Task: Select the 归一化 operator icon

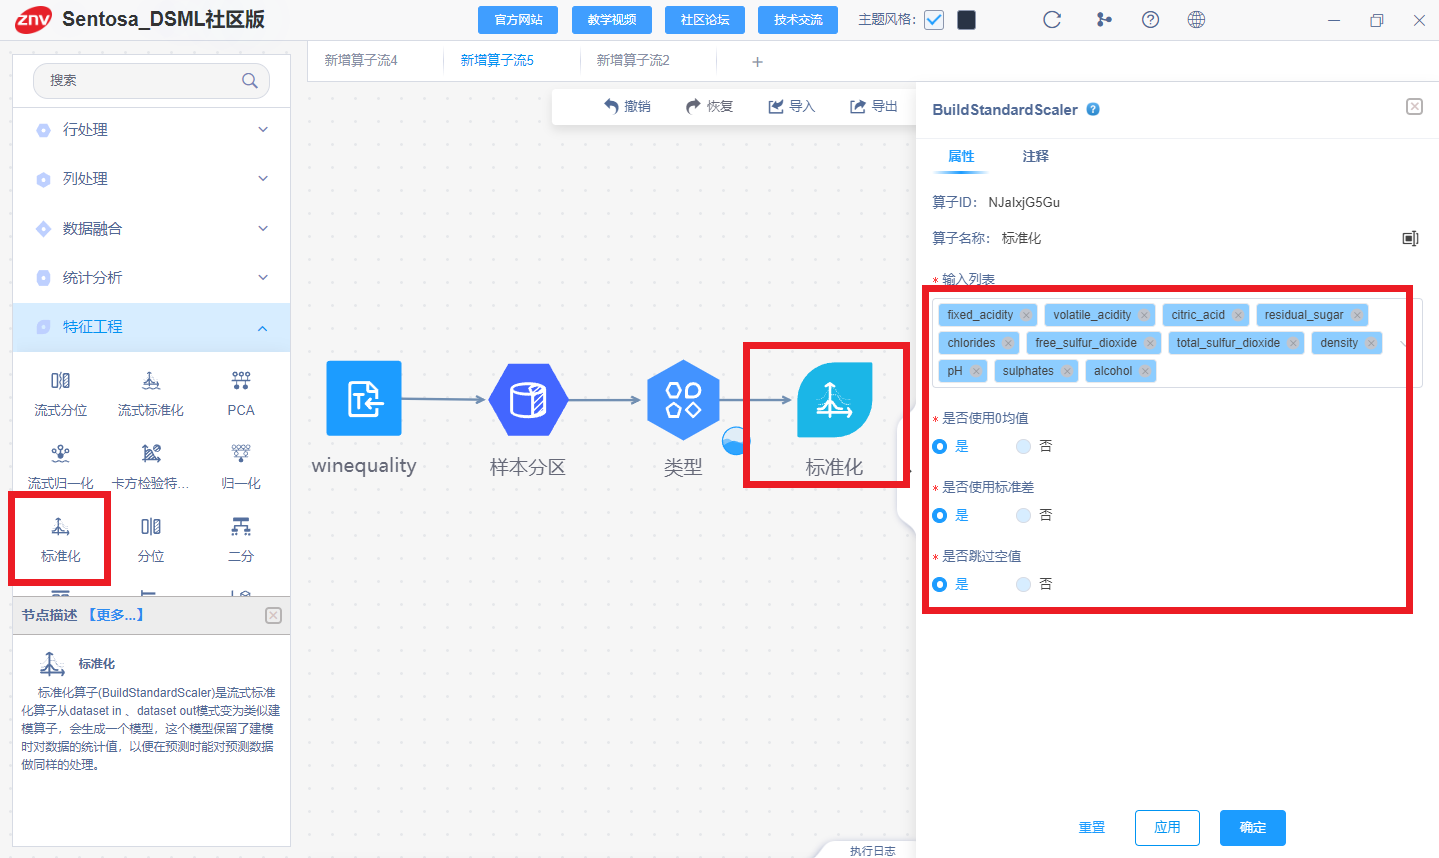Action: (241, 454)
